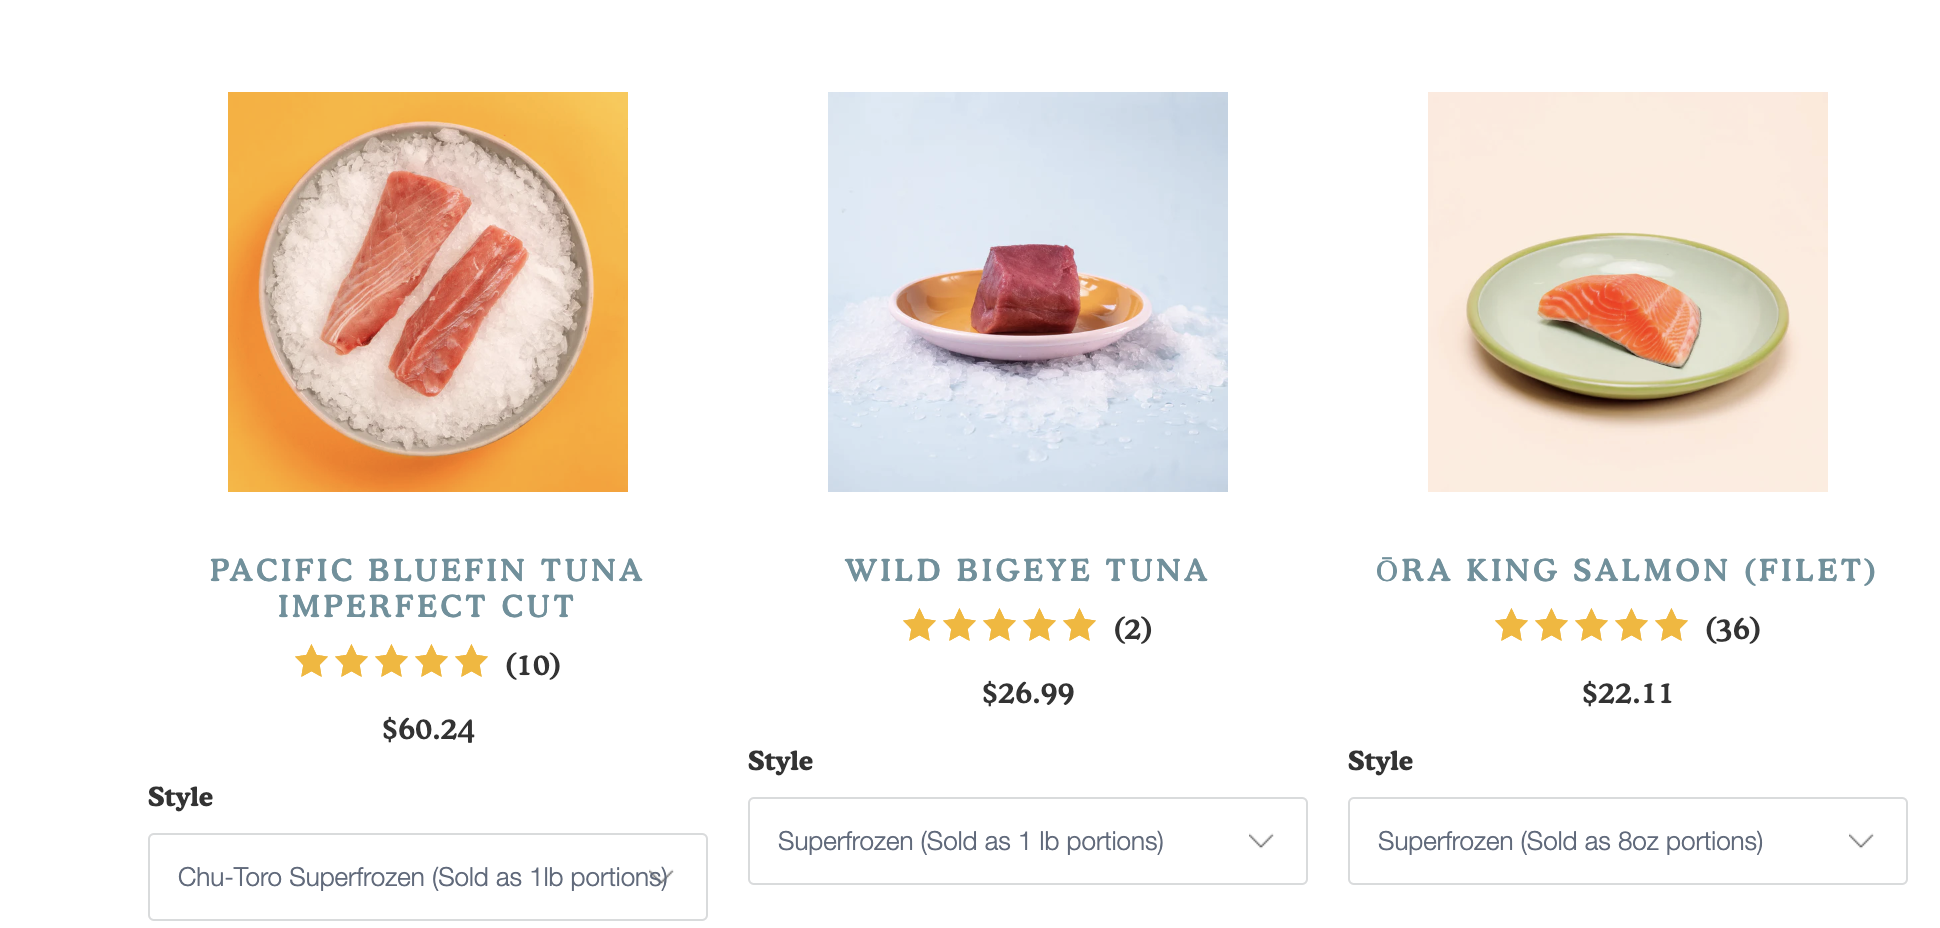Screen dimensions: 1940x928
Task: Click the Ōra King Salmon product photo
Action: 1628,291
